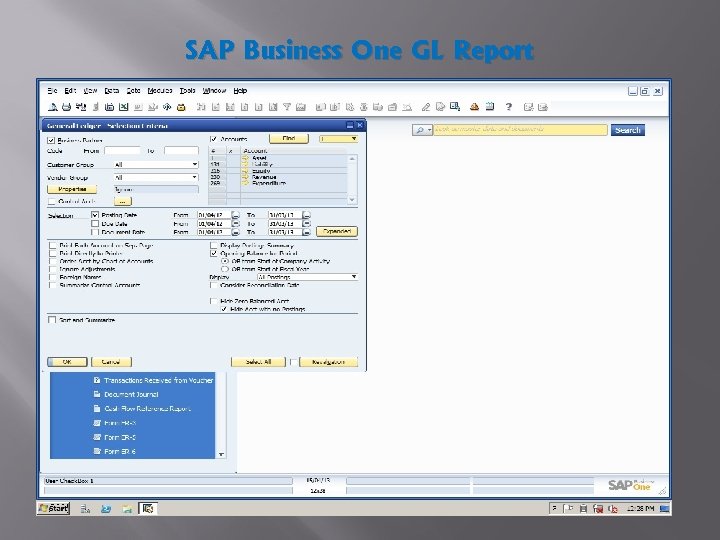The width and height of the screenshot is (720, 540).
Task: Open the Calendar toolbar icon
Action: pyautogui.click(x=490, y=107)
